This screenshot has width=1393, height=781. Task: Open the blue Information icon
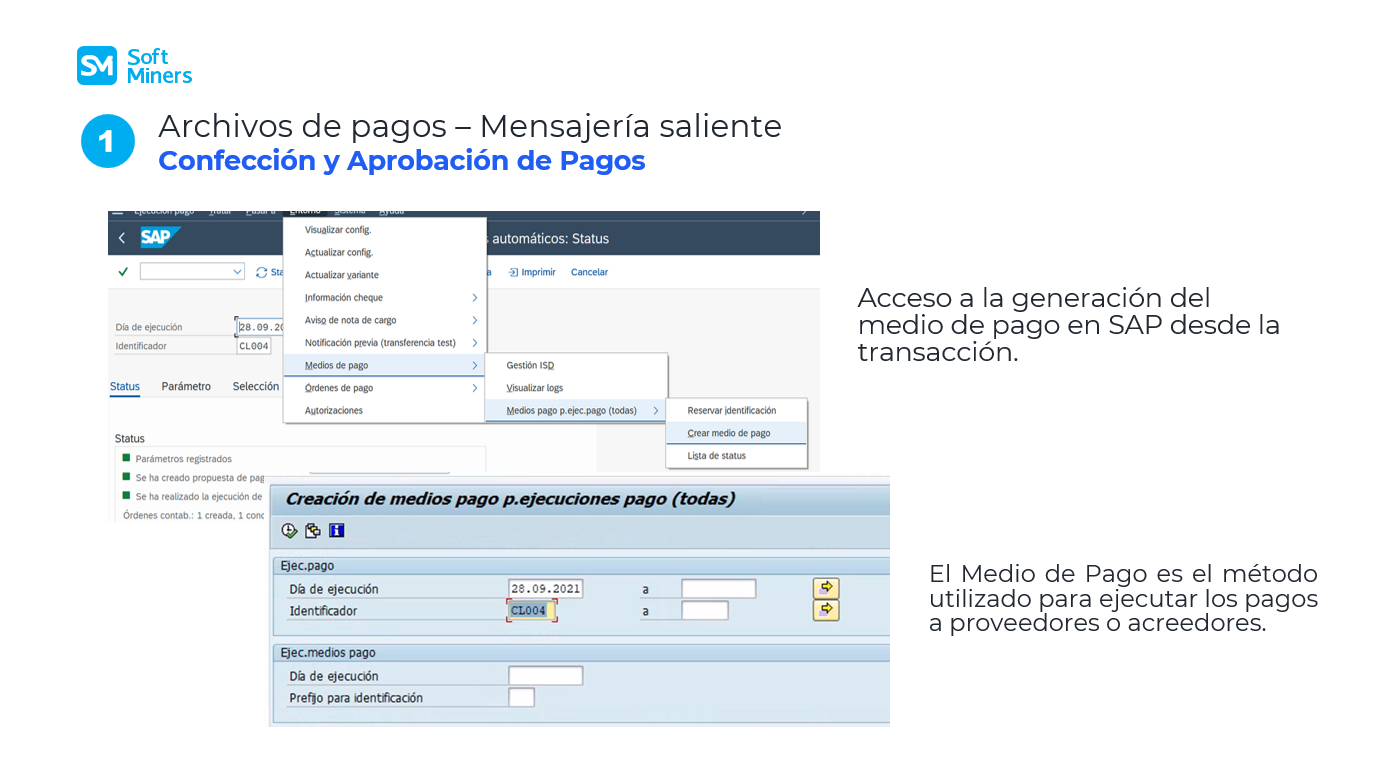tap(337, 531)
